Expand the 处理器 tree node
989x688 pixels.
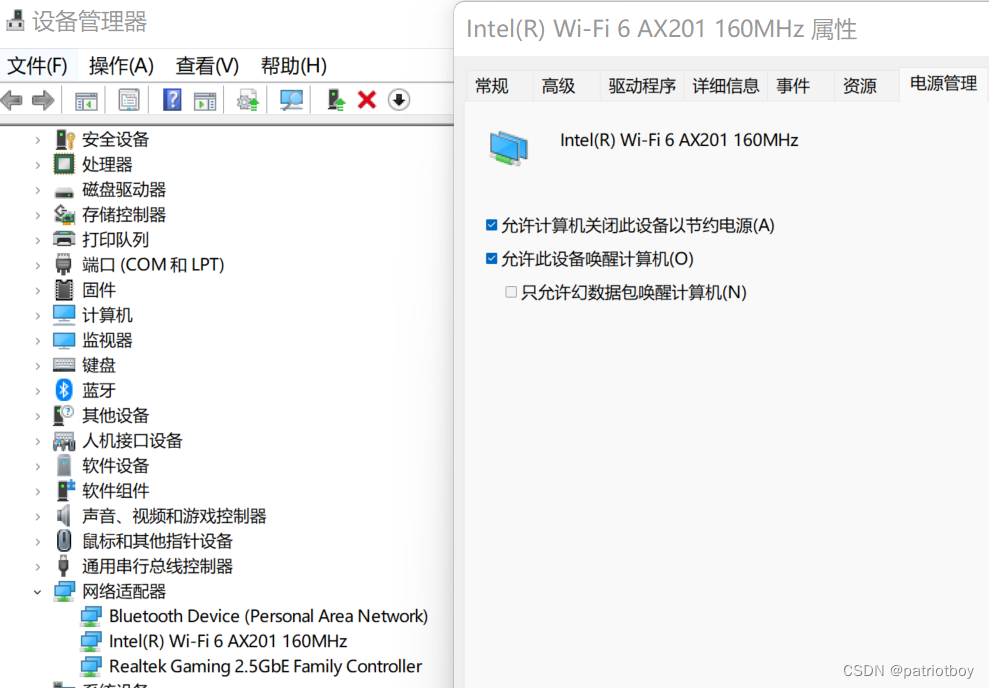(x=38, y=165)
